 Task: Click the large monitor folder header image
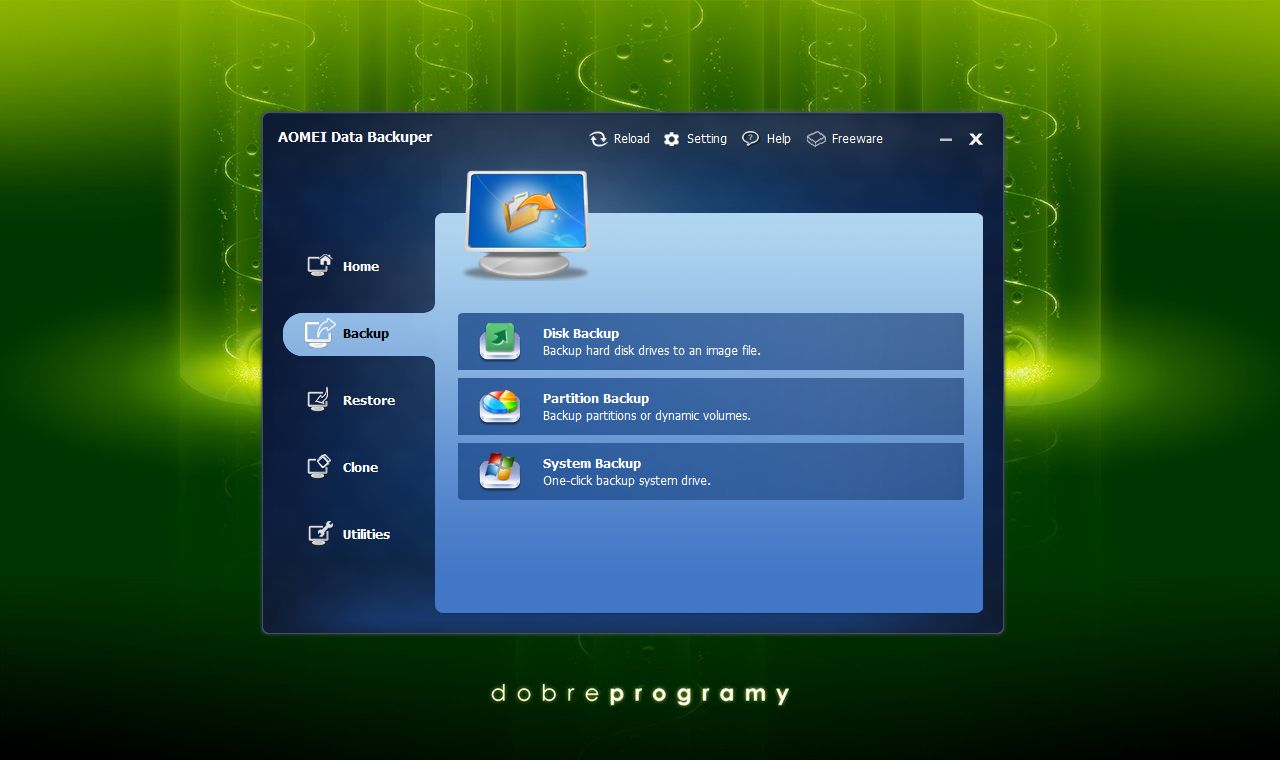(526, 225)
